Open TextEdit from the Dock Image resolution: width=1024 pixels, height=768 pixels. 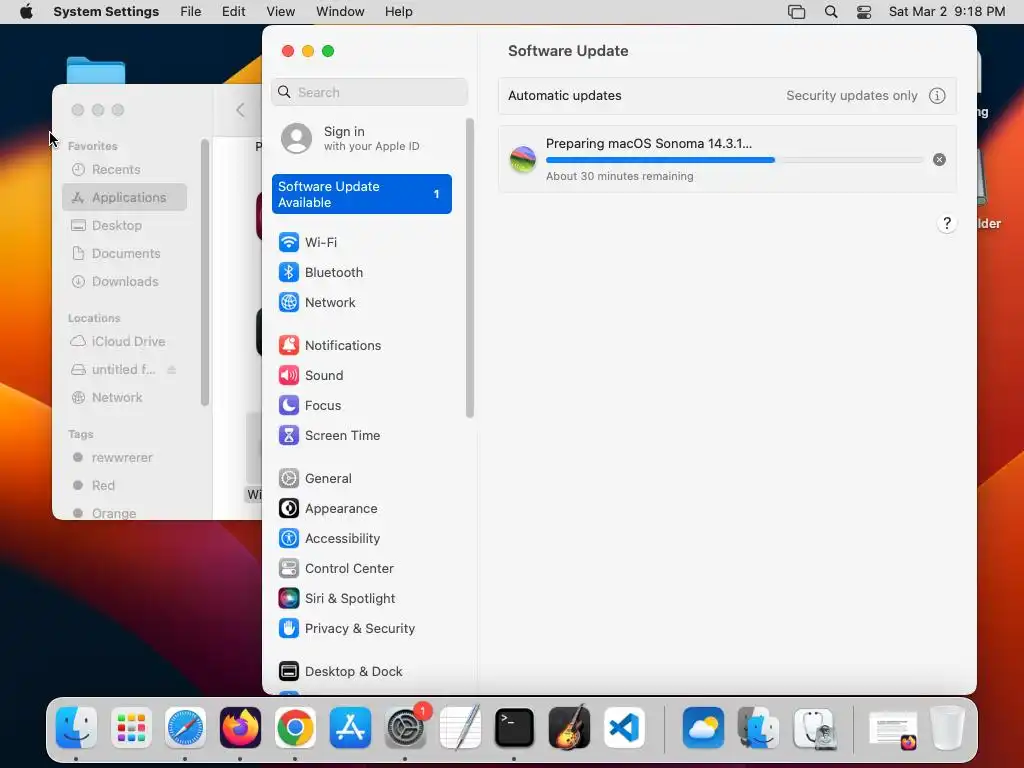[460, 728]
